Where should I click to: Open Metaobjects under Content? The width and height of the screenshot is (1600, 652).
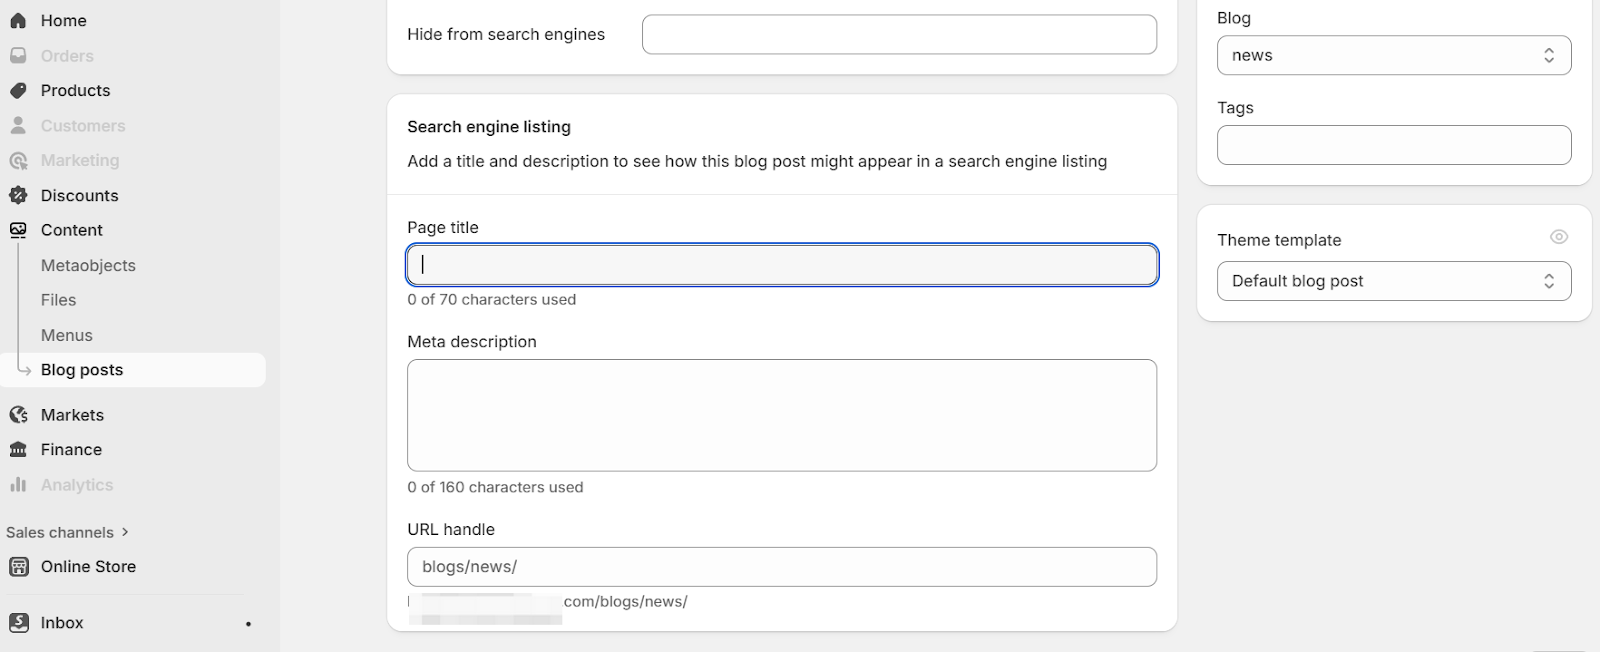pos(88,266)
